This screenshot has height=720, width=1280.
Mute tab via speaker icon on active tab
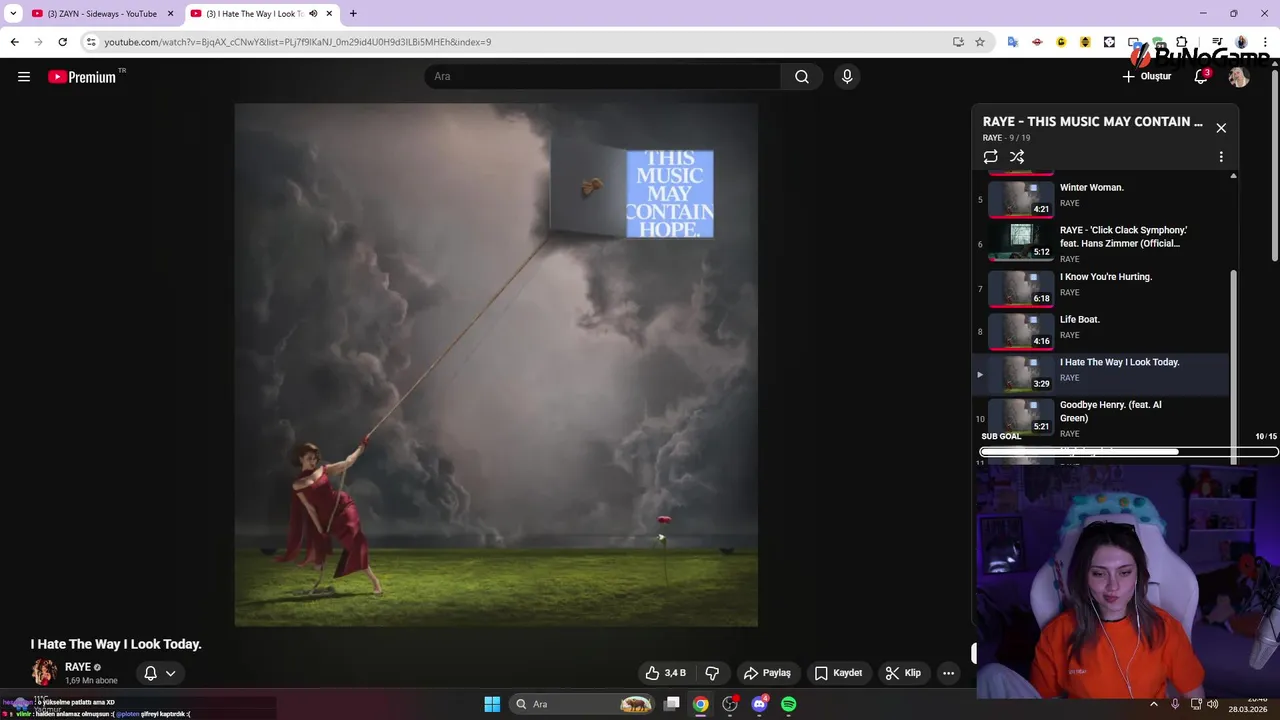tap(313, 14)
